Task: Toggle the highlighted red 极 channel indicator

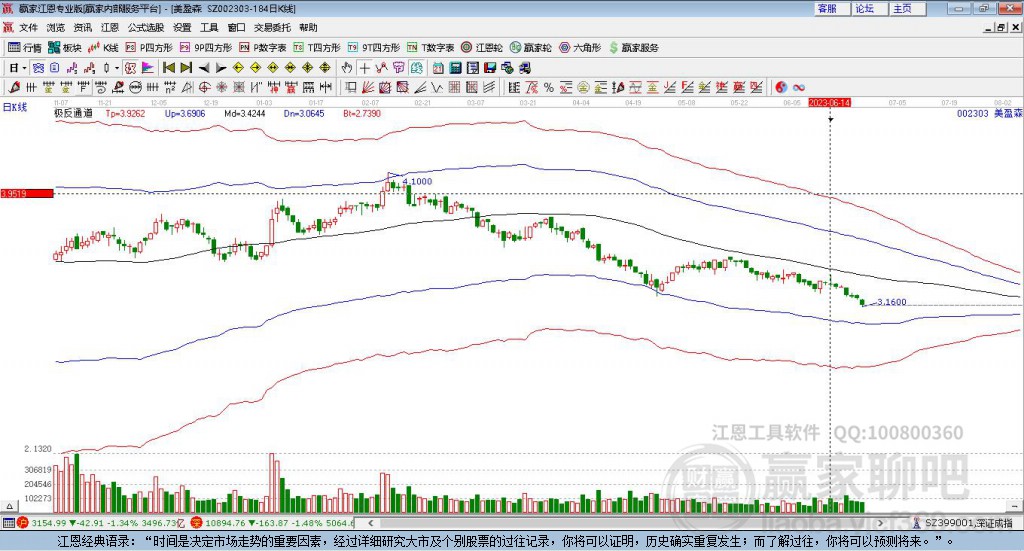Action: point(130,68)
